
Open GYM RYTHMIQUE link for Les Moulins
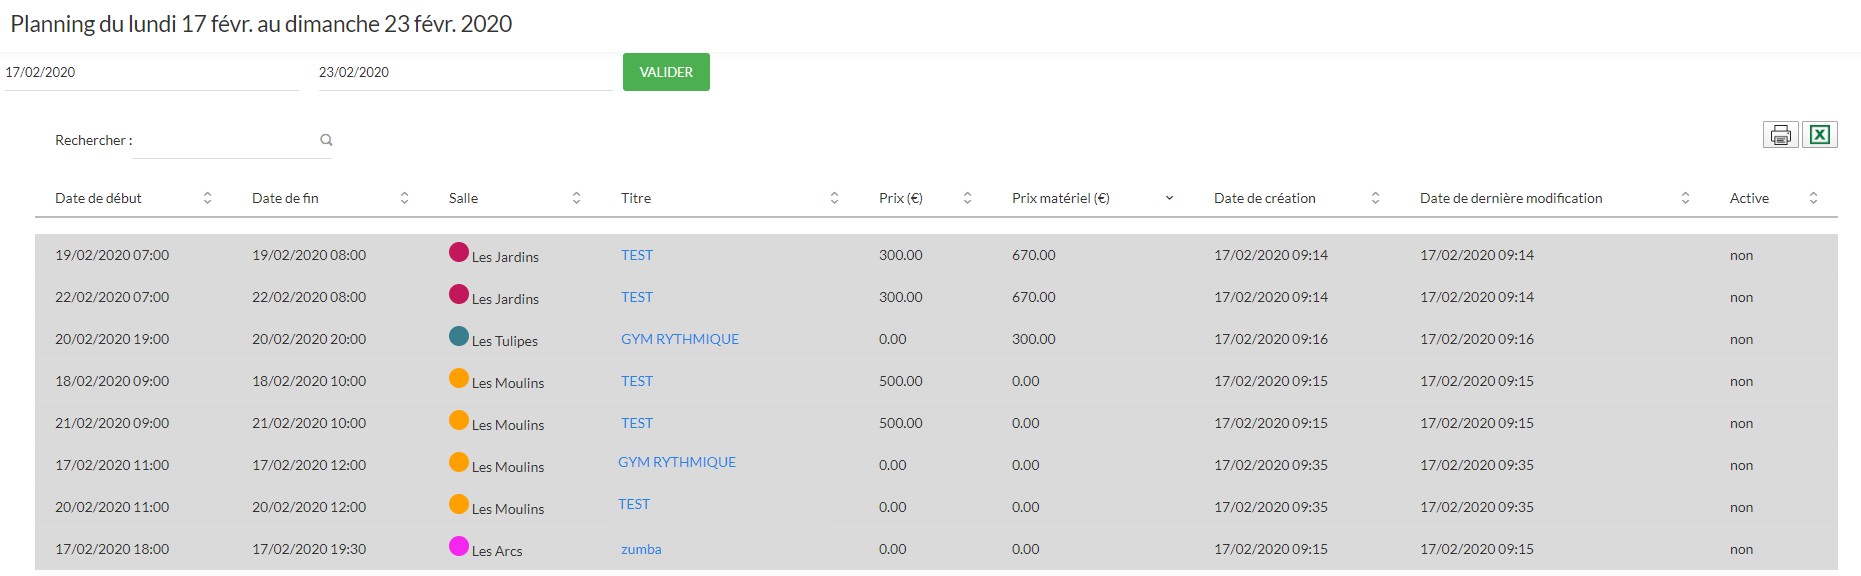(x=677, y=462)
